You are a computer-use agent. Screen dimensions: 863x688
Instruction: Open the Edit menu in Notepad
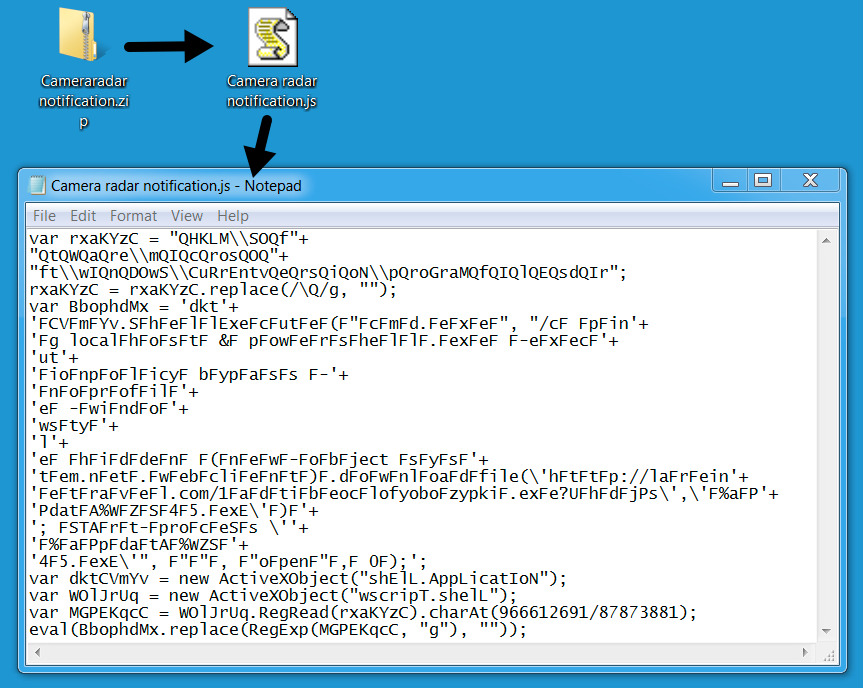[x=83, y=216]
